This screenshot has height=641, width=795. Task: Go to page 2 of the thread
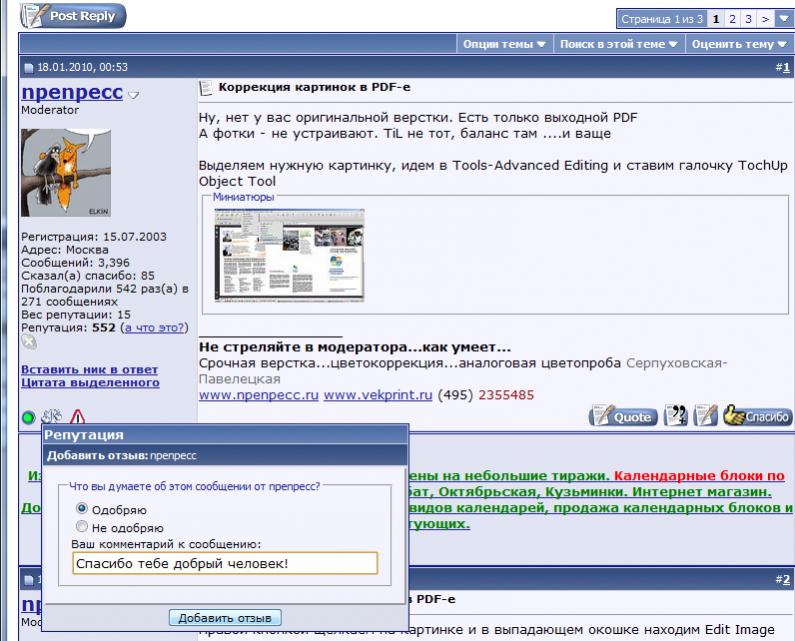[732, 19]
